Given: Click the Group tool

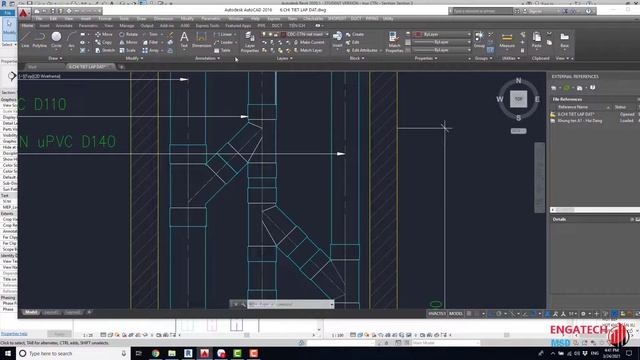Looking at the screenshot, I should tap(479, 40).
